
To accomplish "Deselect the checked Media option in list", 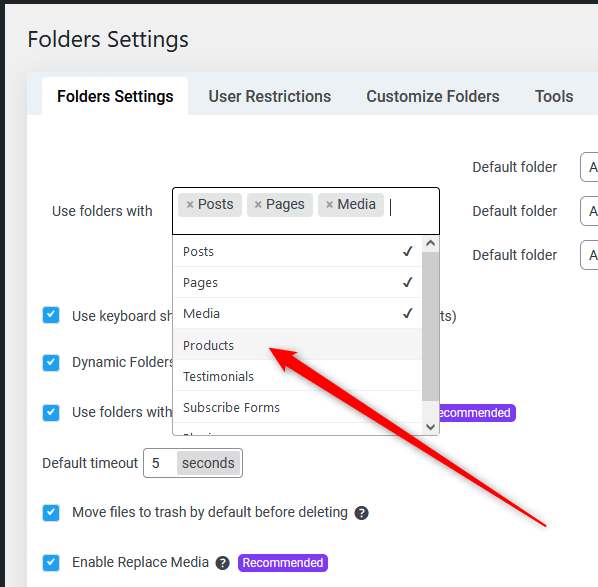I will [x=297, y=314].
